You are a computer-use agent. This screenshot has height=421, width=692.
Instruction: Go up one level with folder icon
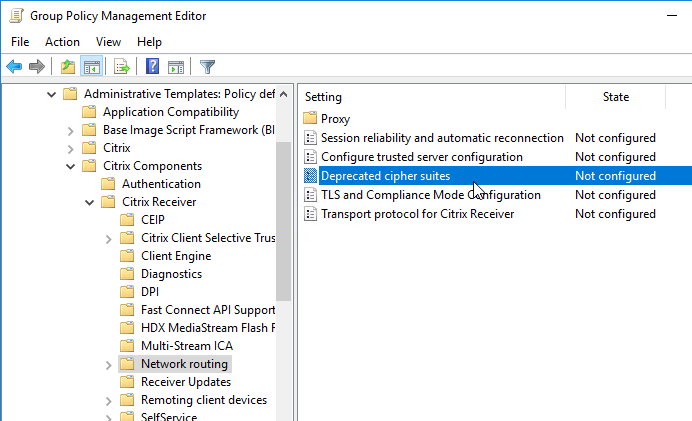point(68,67)
